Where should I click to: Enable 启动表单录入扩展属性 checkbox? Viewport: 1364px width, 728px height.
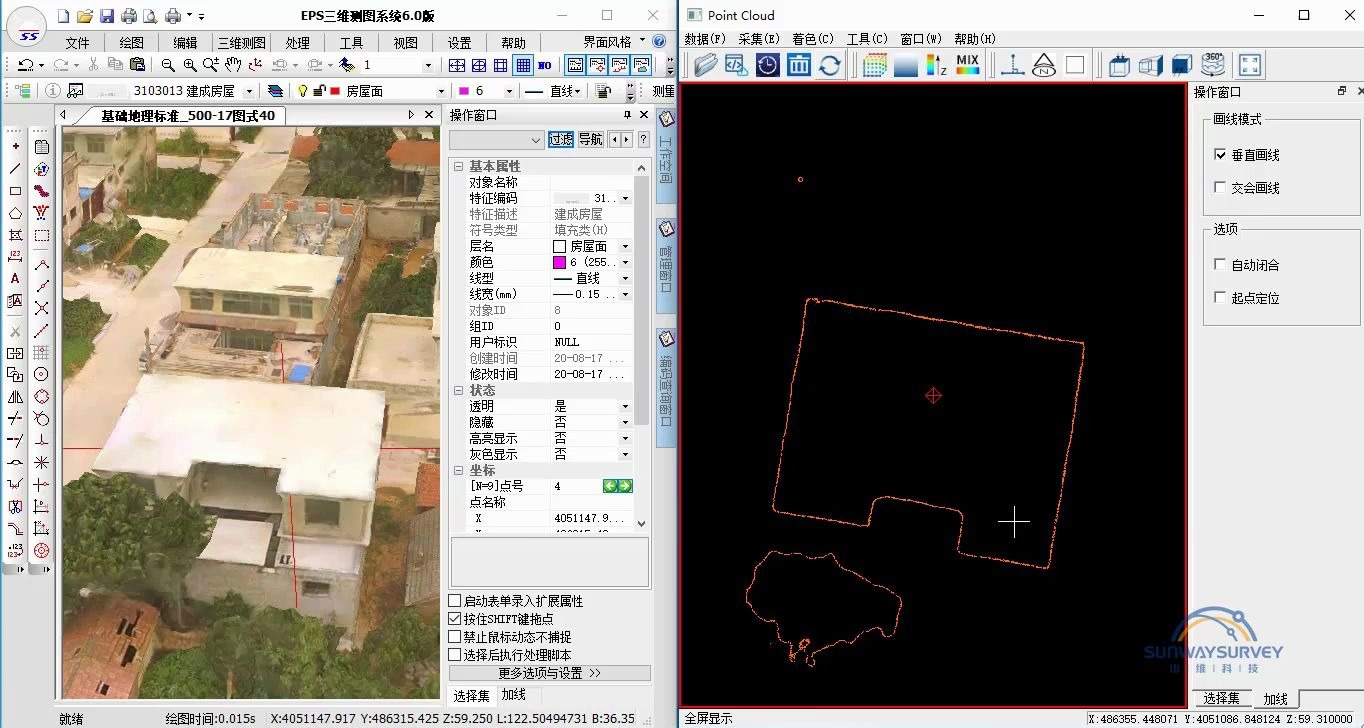455,601
